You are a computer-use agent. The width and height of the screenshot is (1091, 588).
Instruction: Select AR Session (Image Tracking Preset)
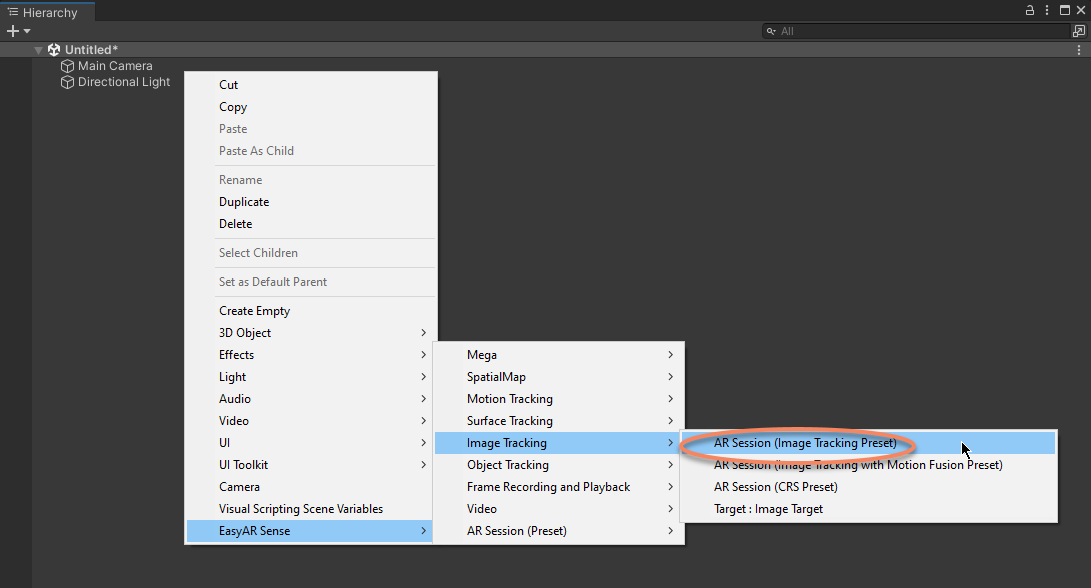(805, 443)
